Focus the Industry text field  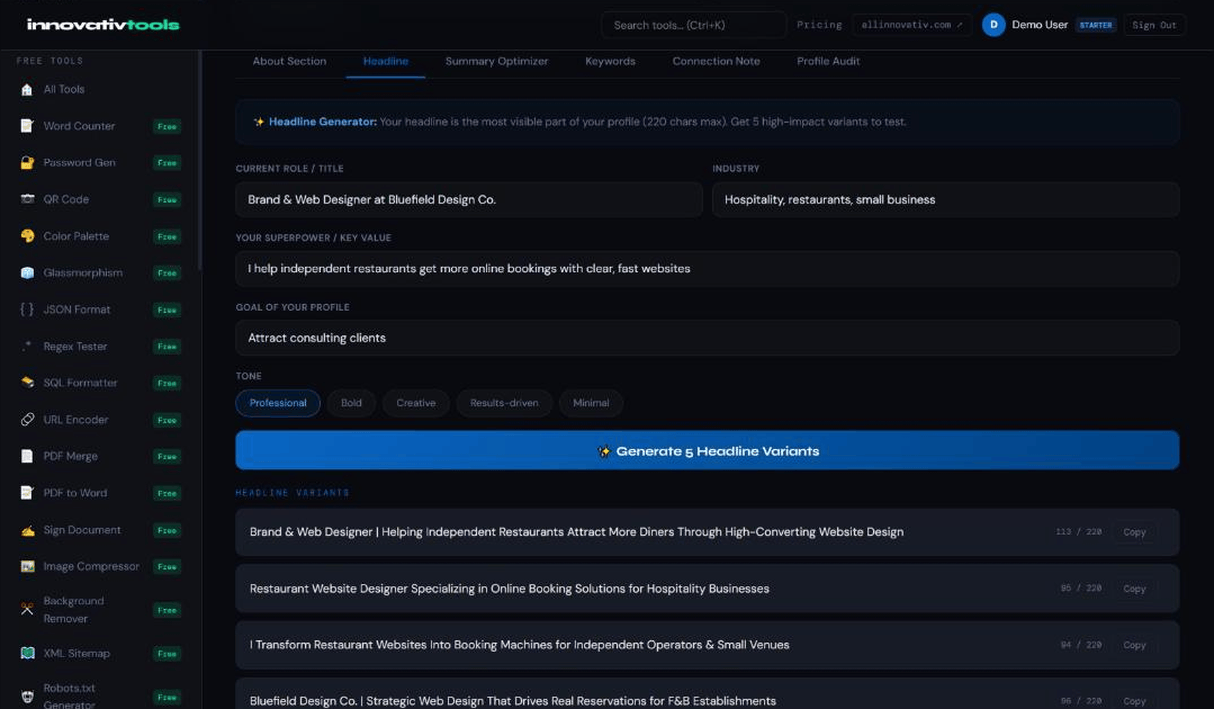(x=945, y=200)
